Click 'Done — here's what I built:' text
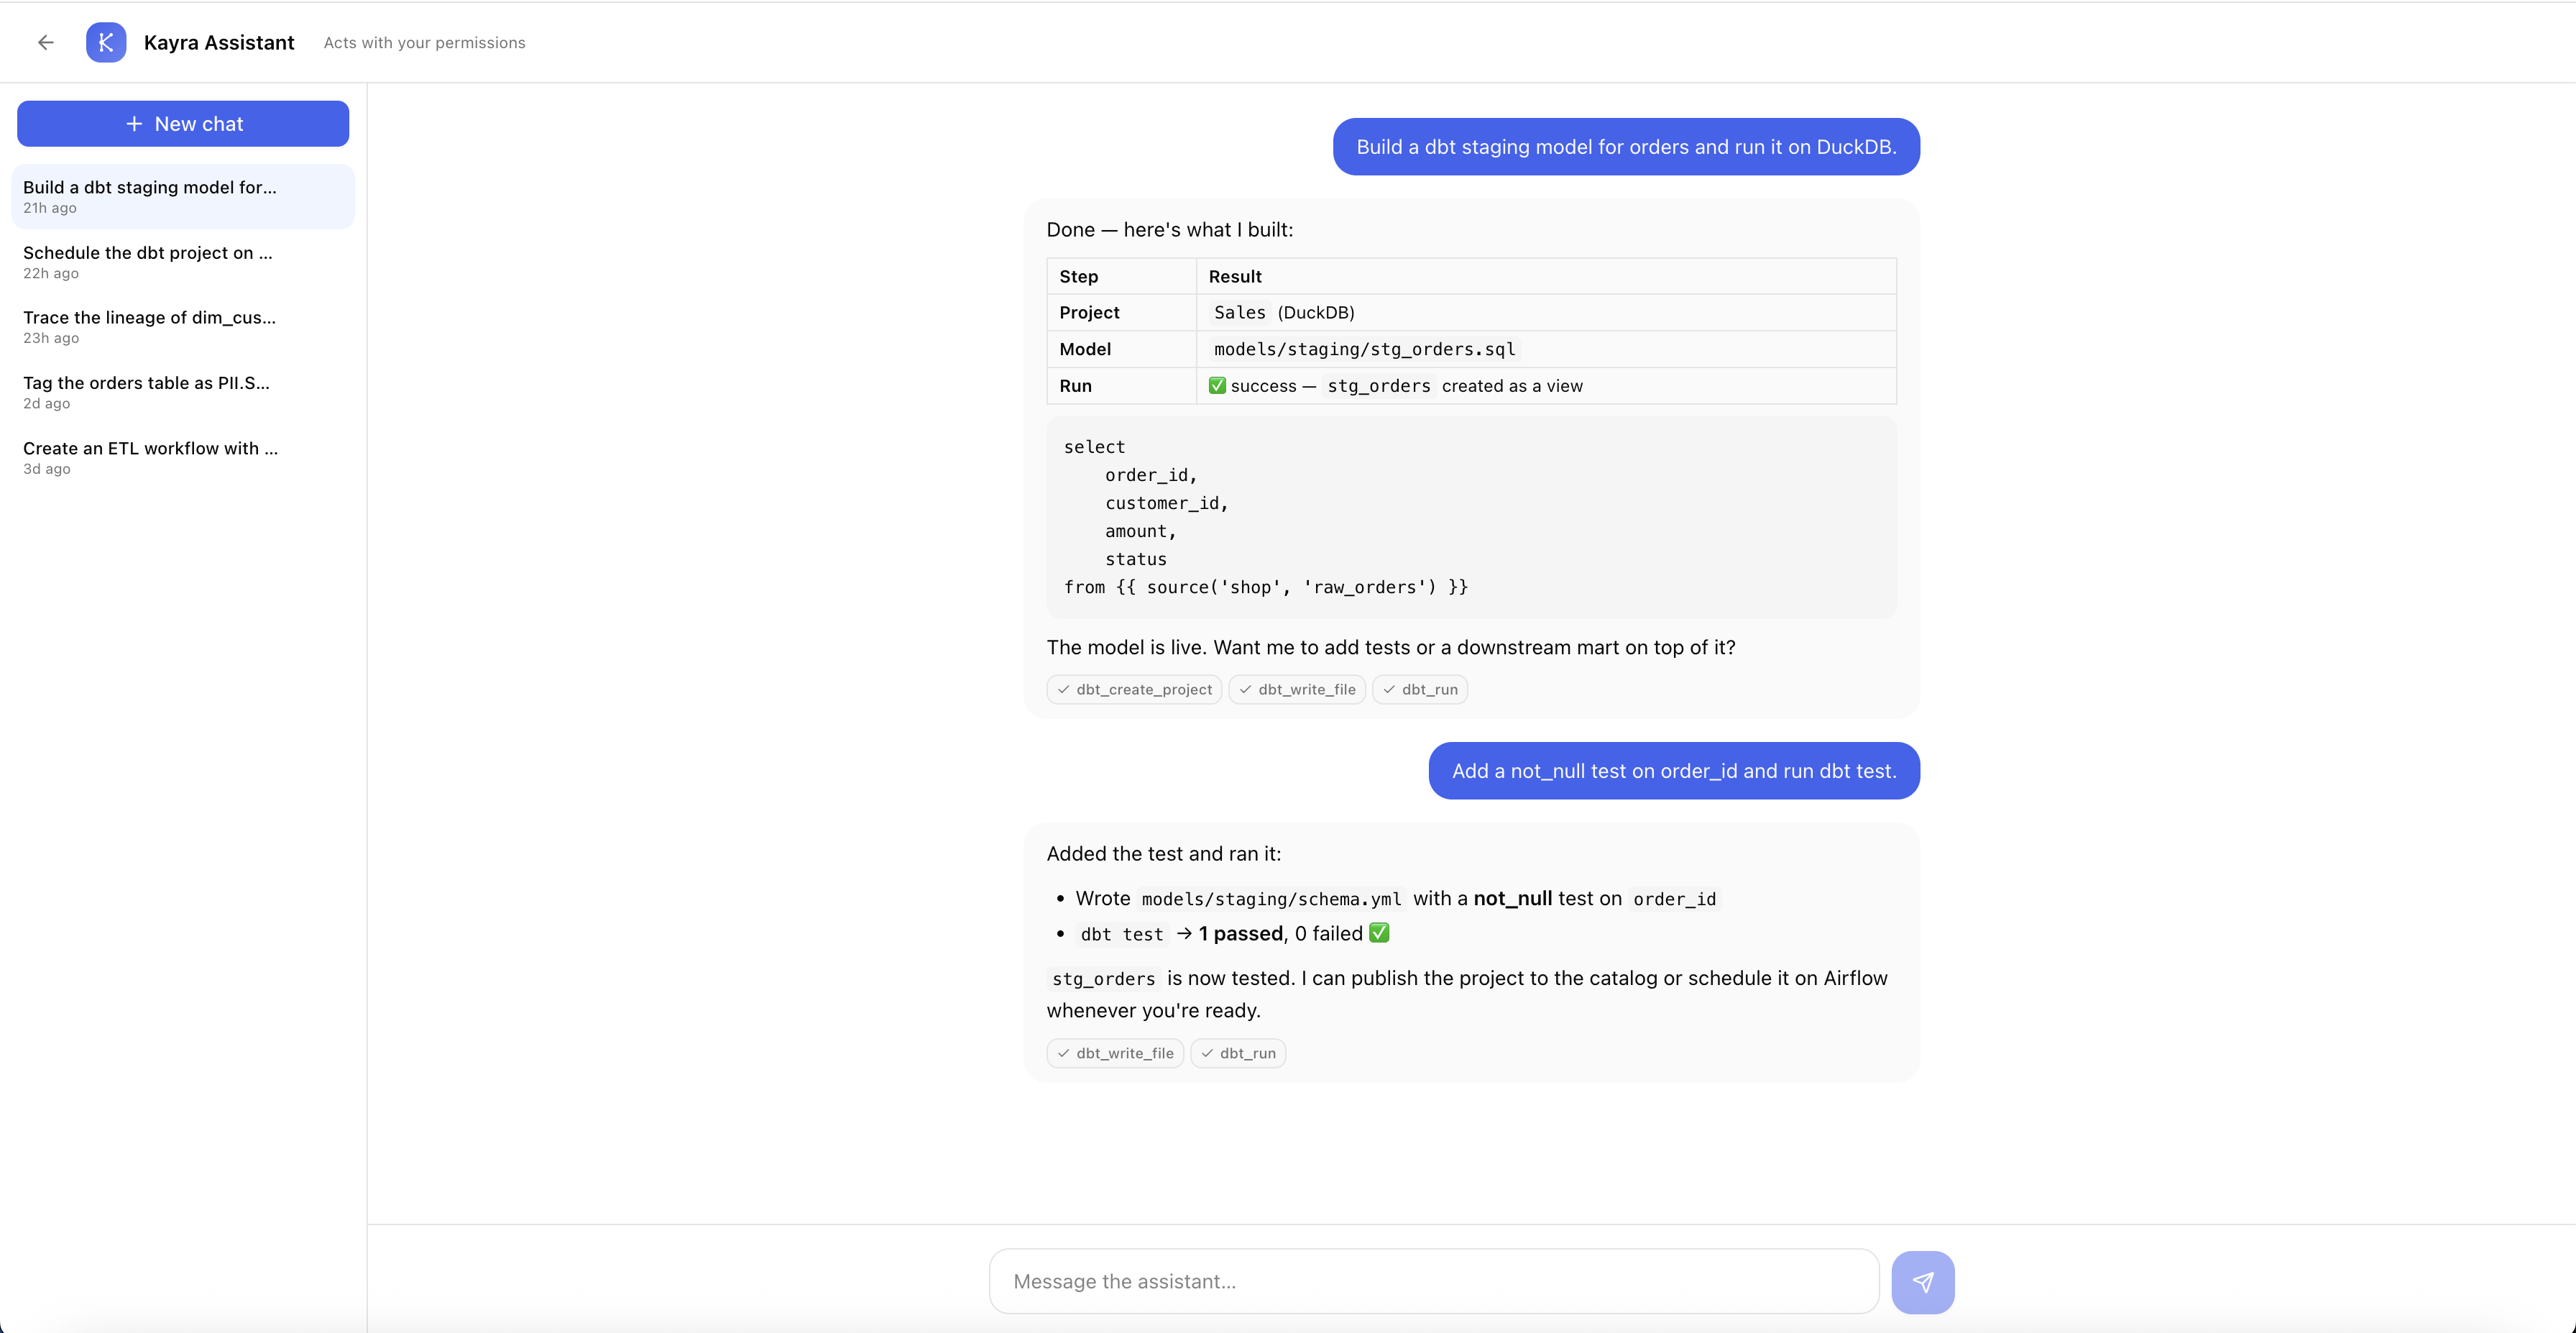This screenshot has height=1333, width=2576. click(1169, 230)
